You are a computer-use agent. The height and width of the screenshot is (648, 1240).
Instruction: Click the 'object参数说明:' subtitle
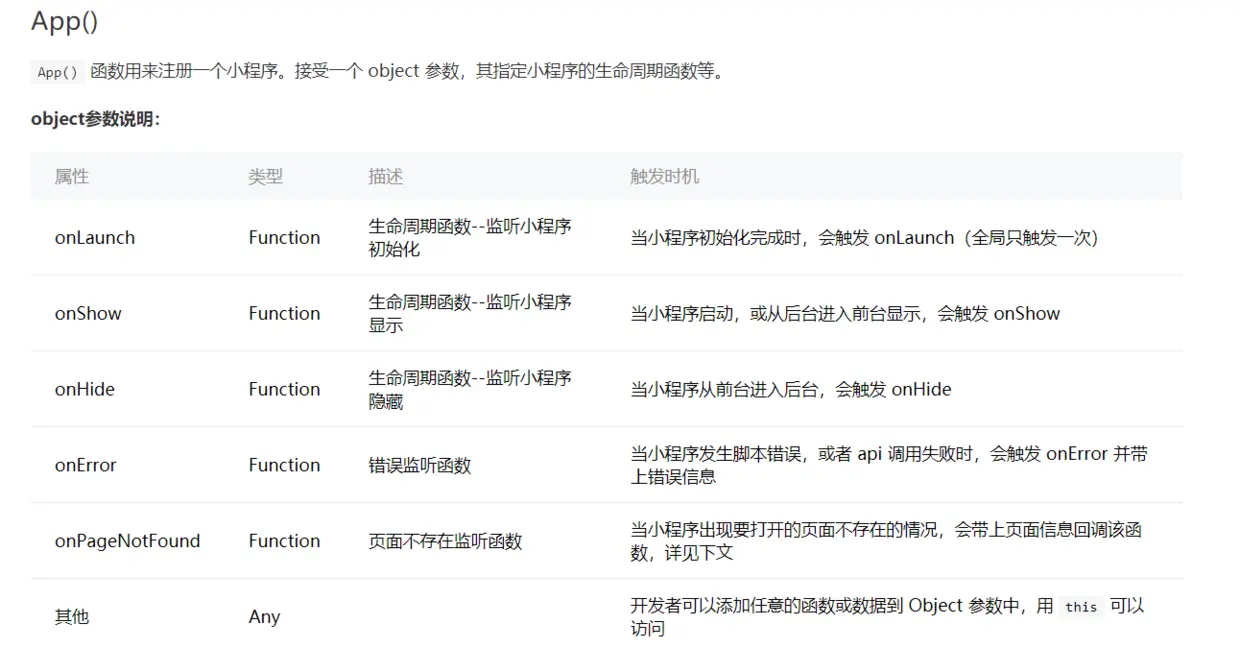(96, 119)
